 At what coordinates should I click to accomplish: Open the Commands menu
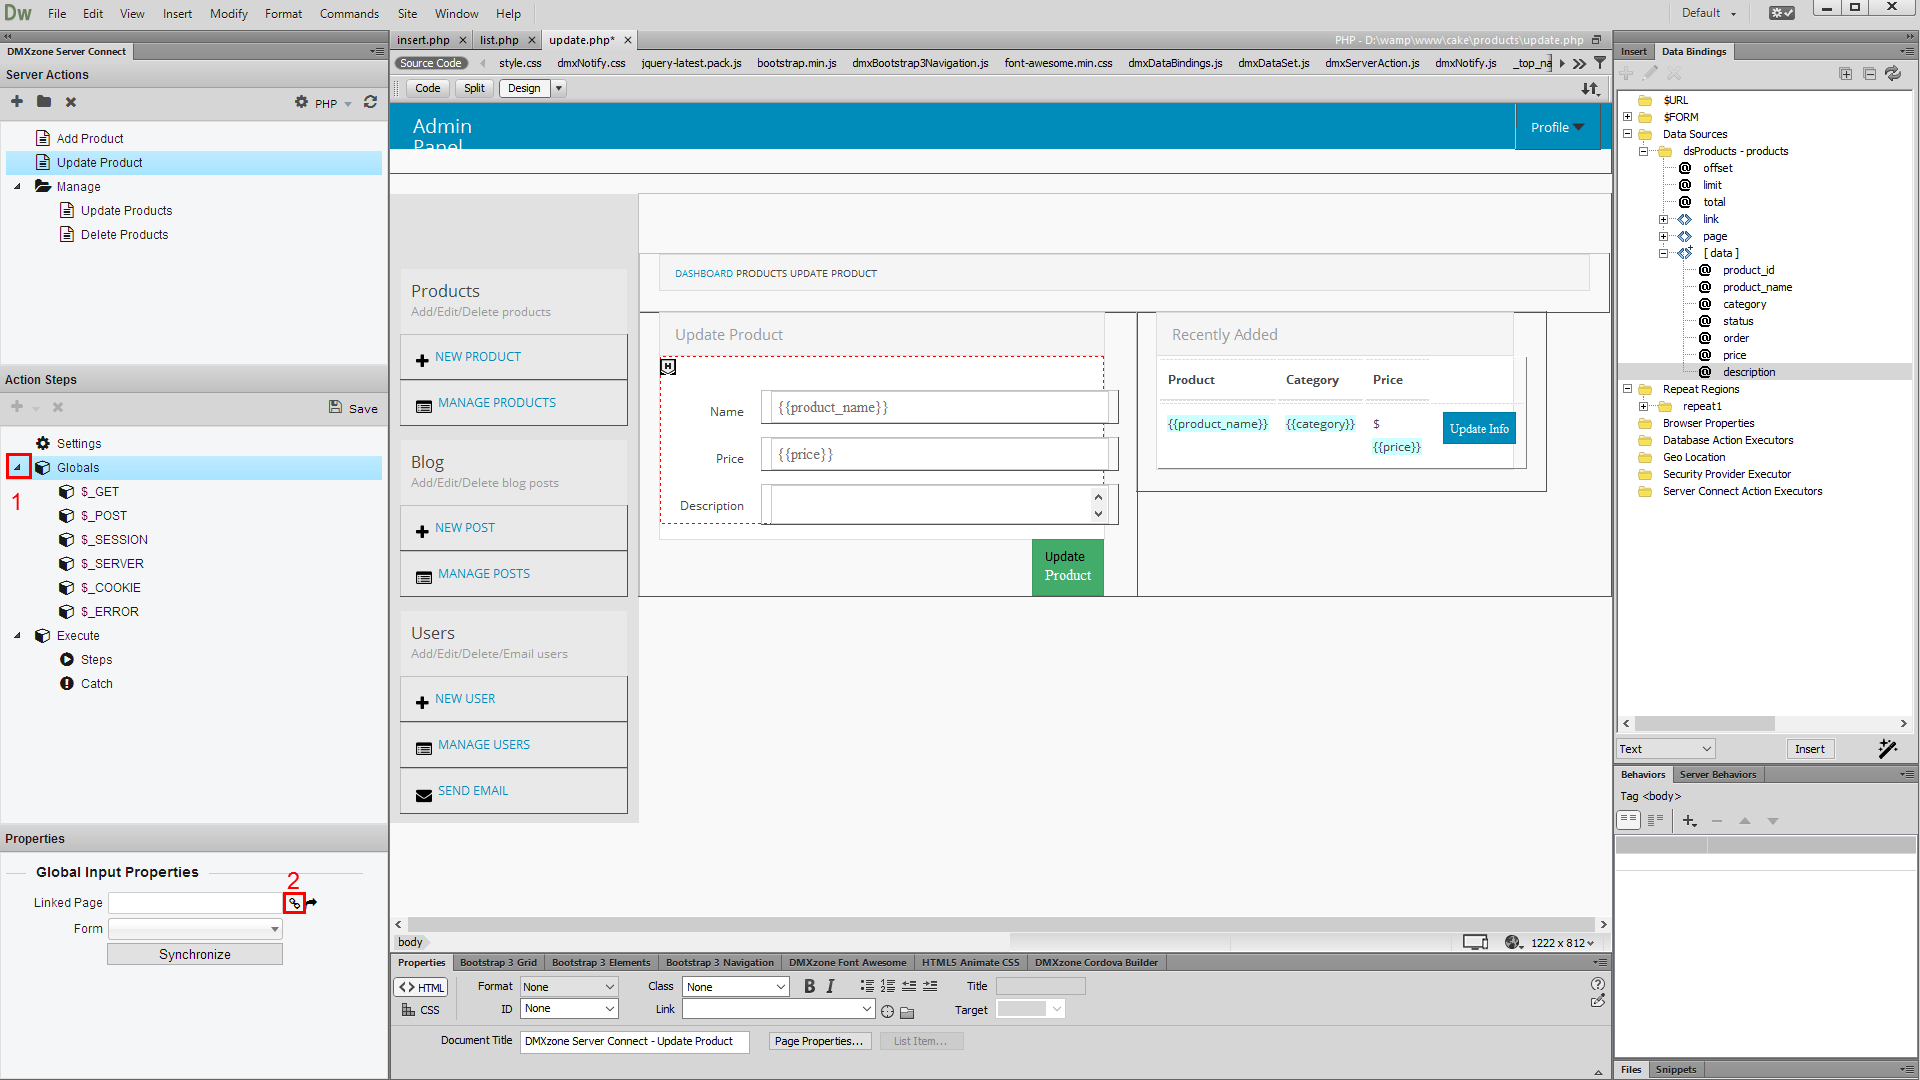coord(349,14)
